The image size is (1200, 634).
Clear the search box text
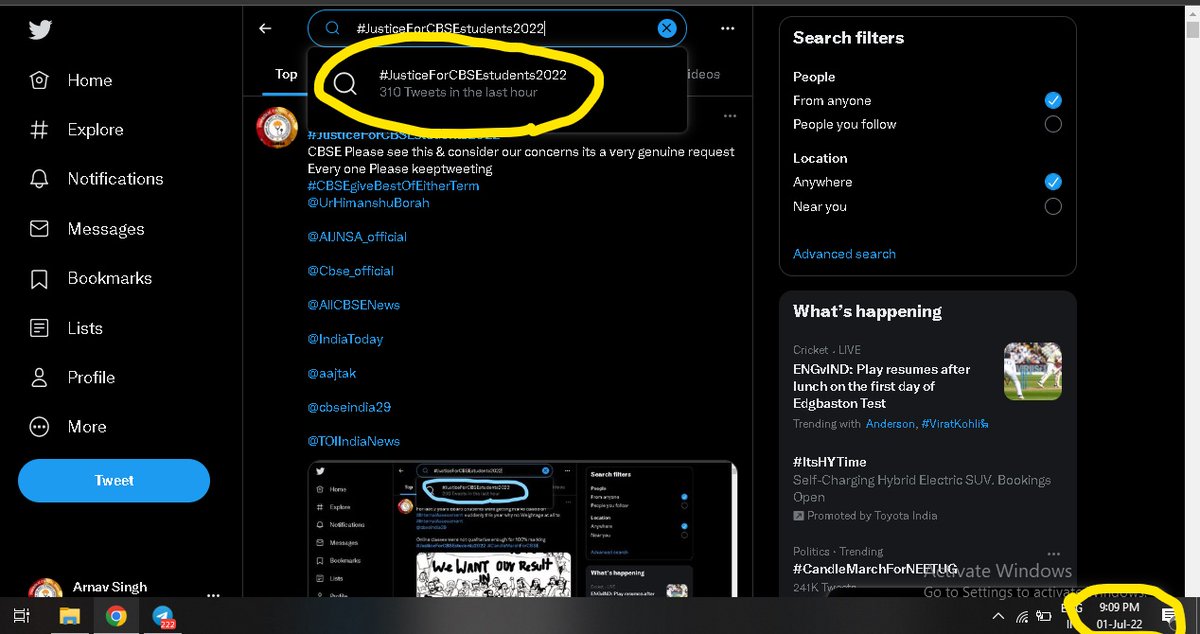pyautogui.click(x=667, y=29)
